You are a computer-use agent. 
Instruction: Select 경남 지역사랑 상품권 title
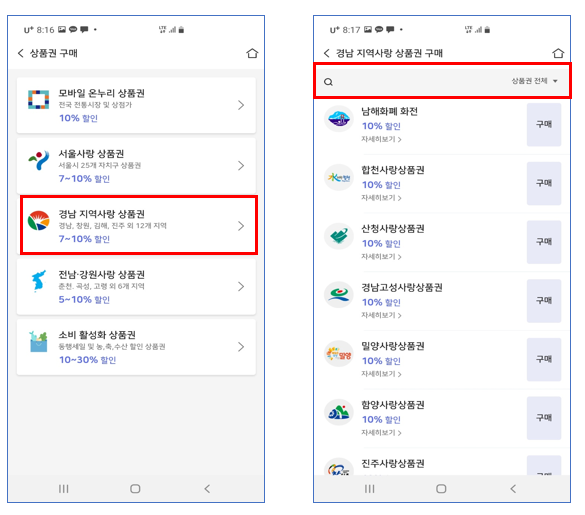[x=101, y=214]
